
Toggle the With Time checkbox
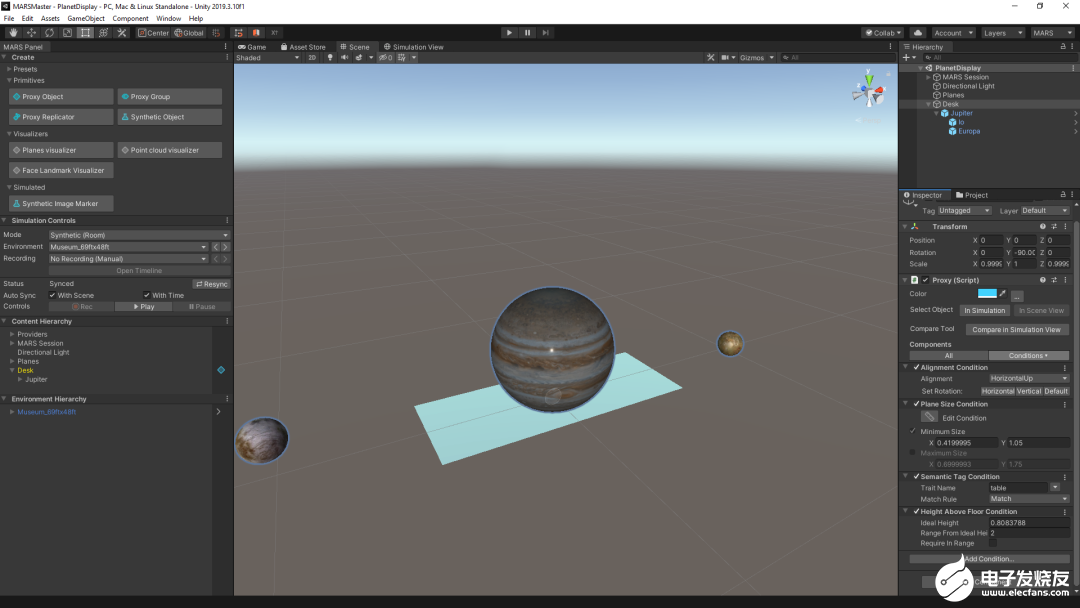pyautogui.click(x=147, y=296)
